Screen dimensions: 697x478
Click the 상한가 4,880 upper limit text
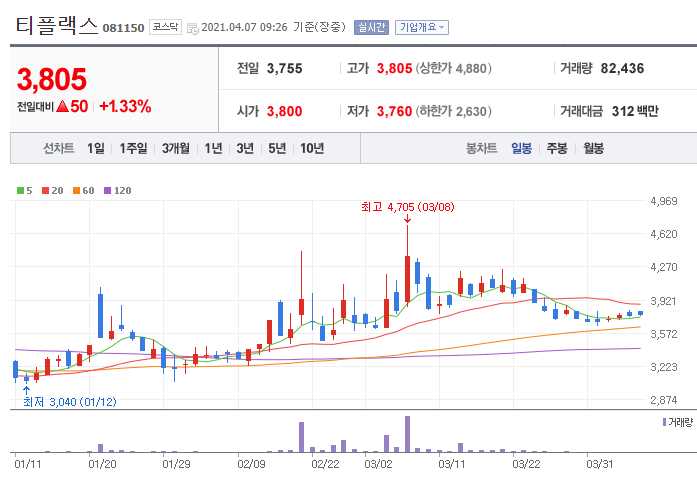[x=453, y=68]
